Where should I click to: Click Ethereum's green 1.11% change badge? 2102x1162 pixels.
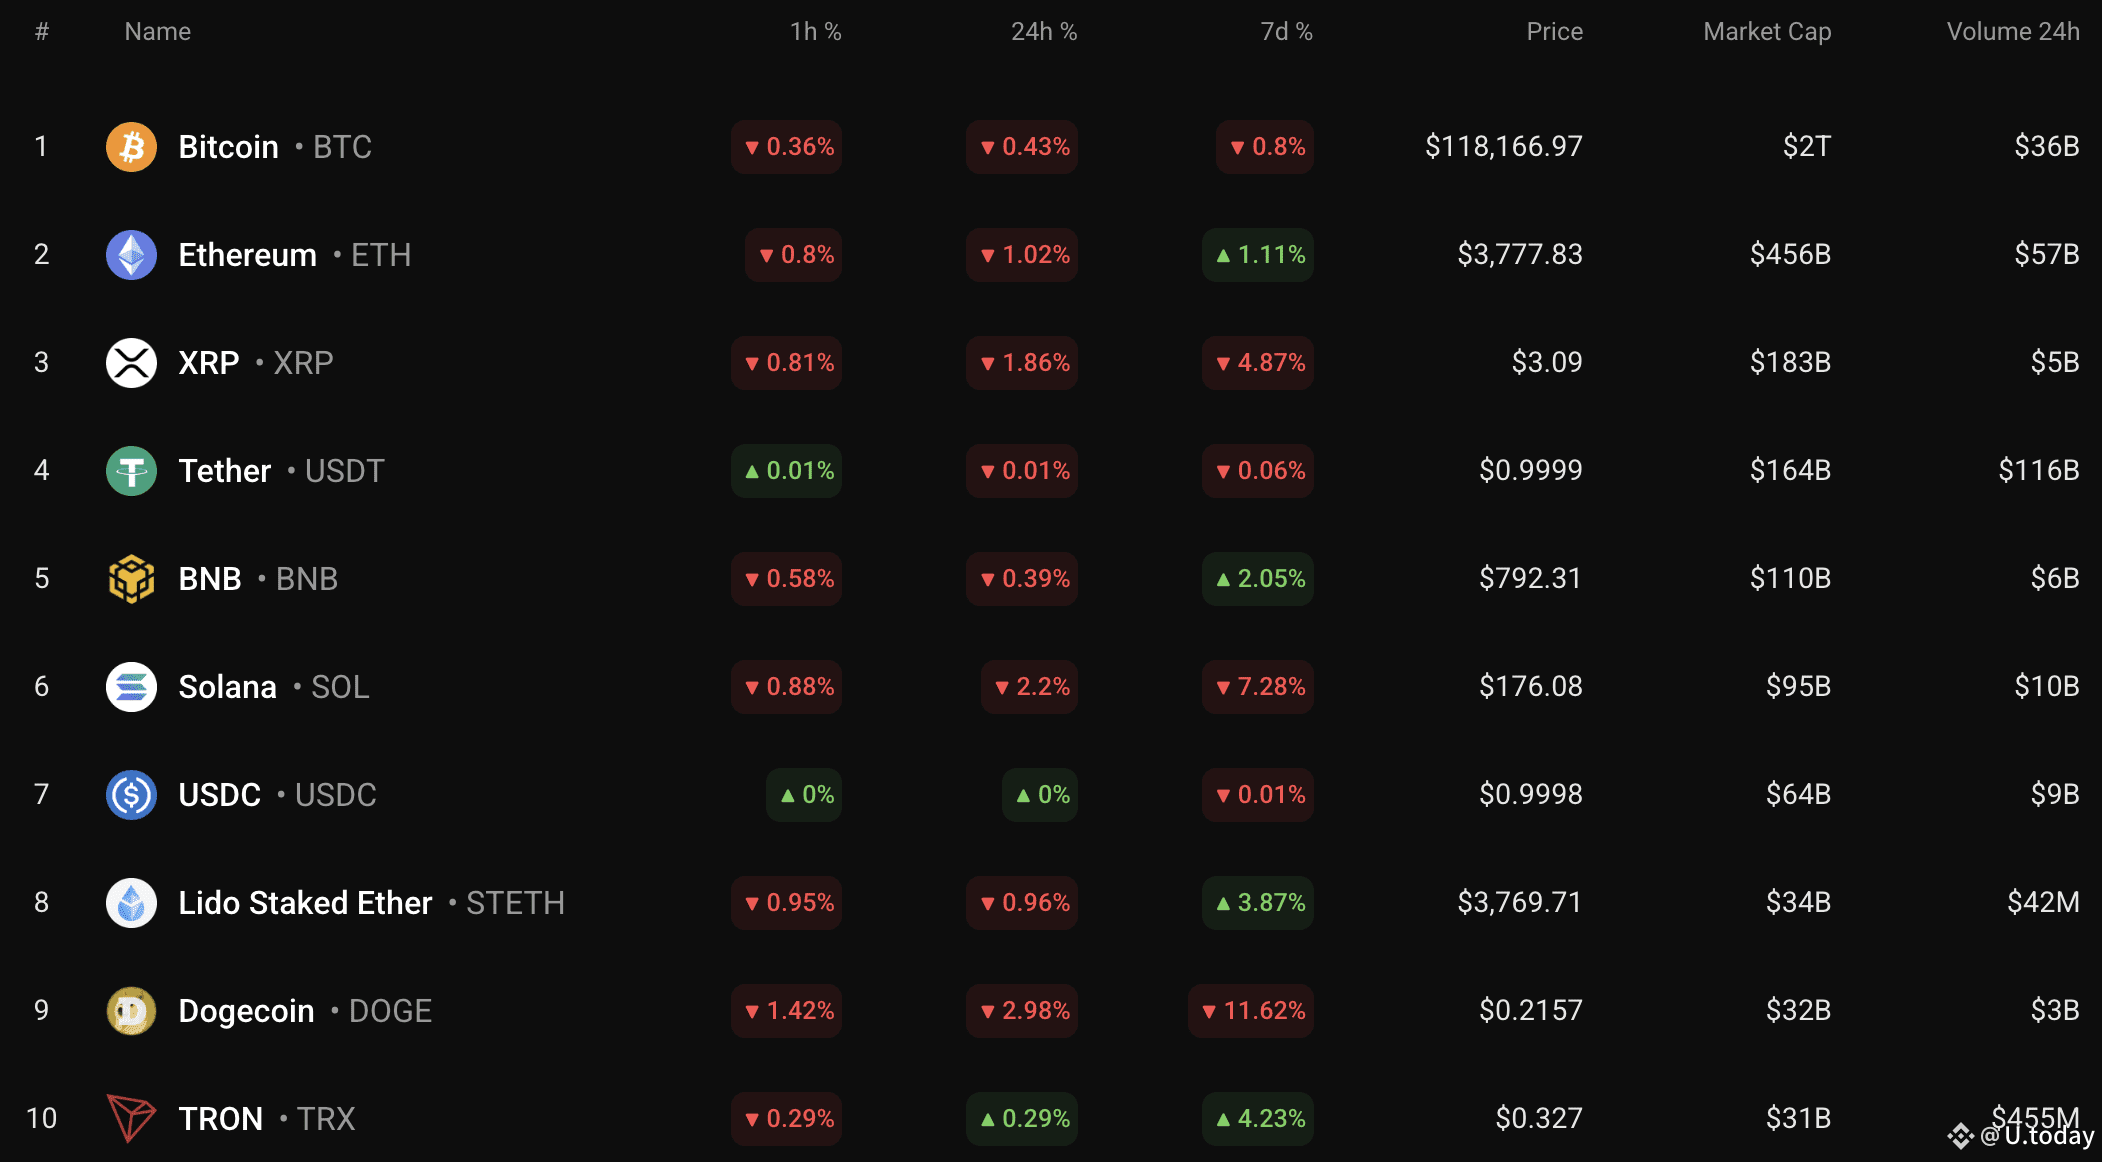(1258, 255)
